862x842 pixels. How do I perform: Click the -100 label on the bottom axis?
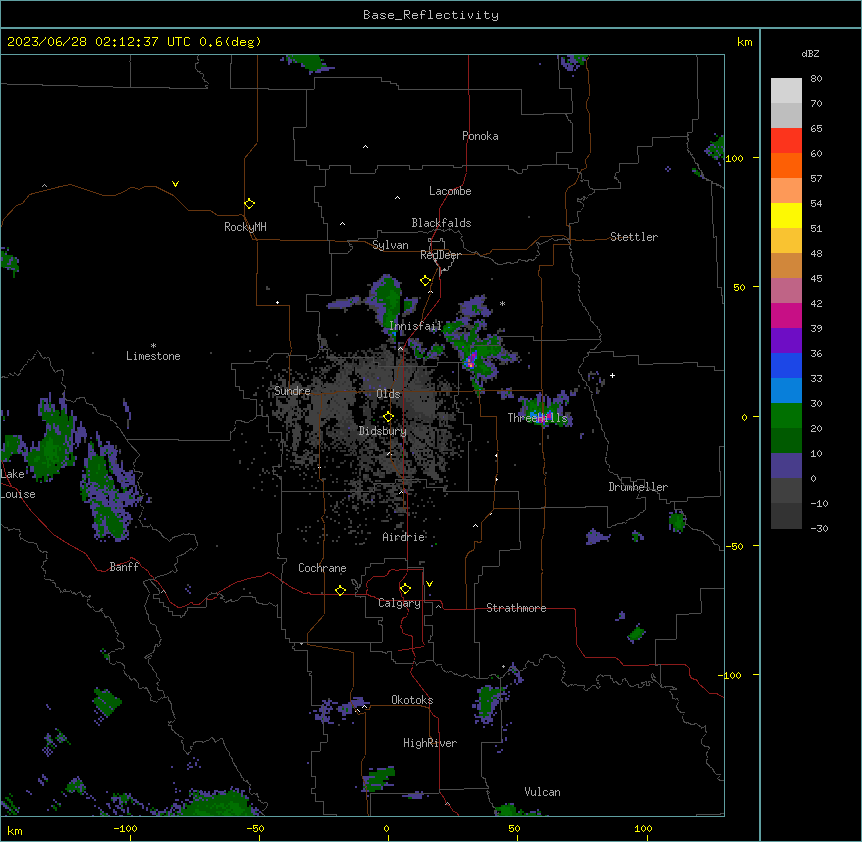coord(125,828)
